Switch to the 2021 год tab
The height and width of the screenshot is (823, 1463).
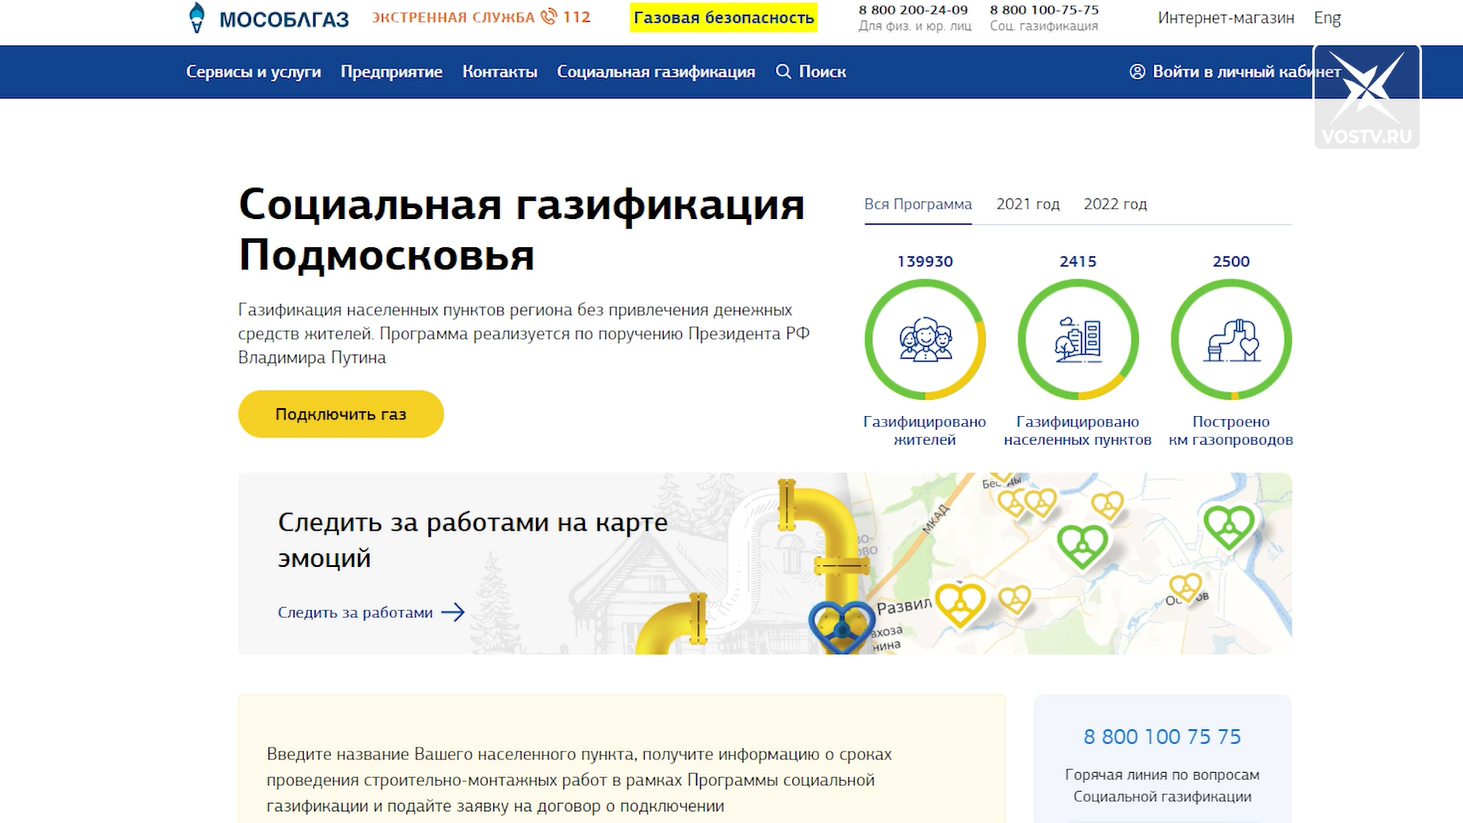pyautogui.click(x=1028, y=204)
